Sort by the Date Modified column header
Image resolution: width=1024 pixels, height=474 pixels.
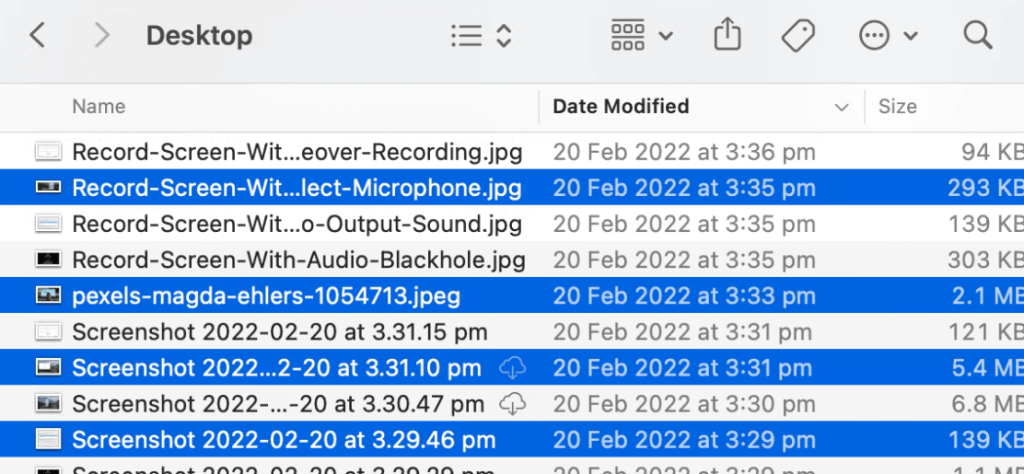620,106
